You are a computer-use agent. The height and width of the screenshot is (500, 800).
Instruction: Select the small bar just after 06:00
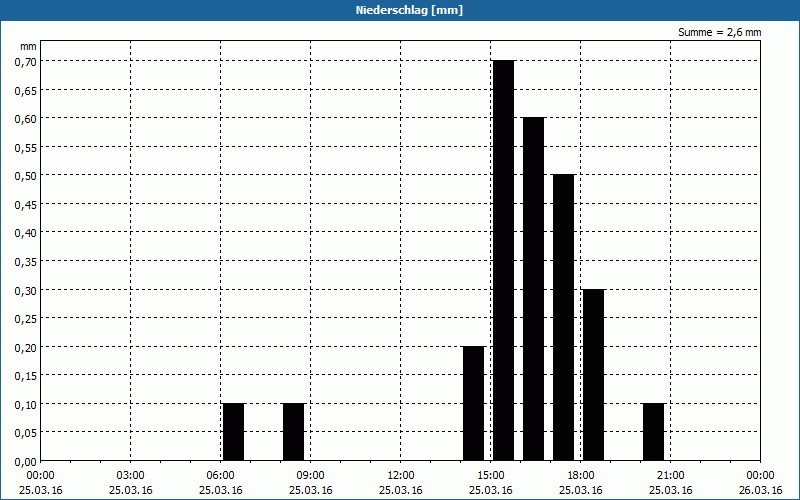(x=233, y=432)
